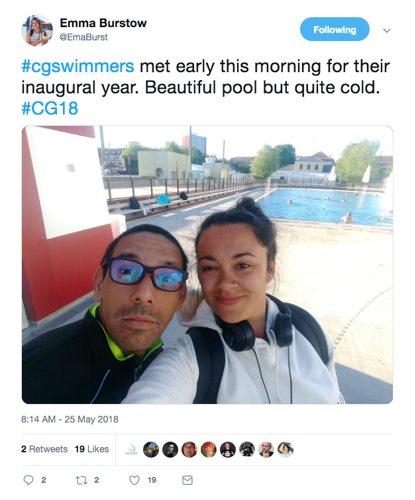Click the reply speech bubble icon
The height and width of the screenshot is (500, 415).
[x=28, y=480]
